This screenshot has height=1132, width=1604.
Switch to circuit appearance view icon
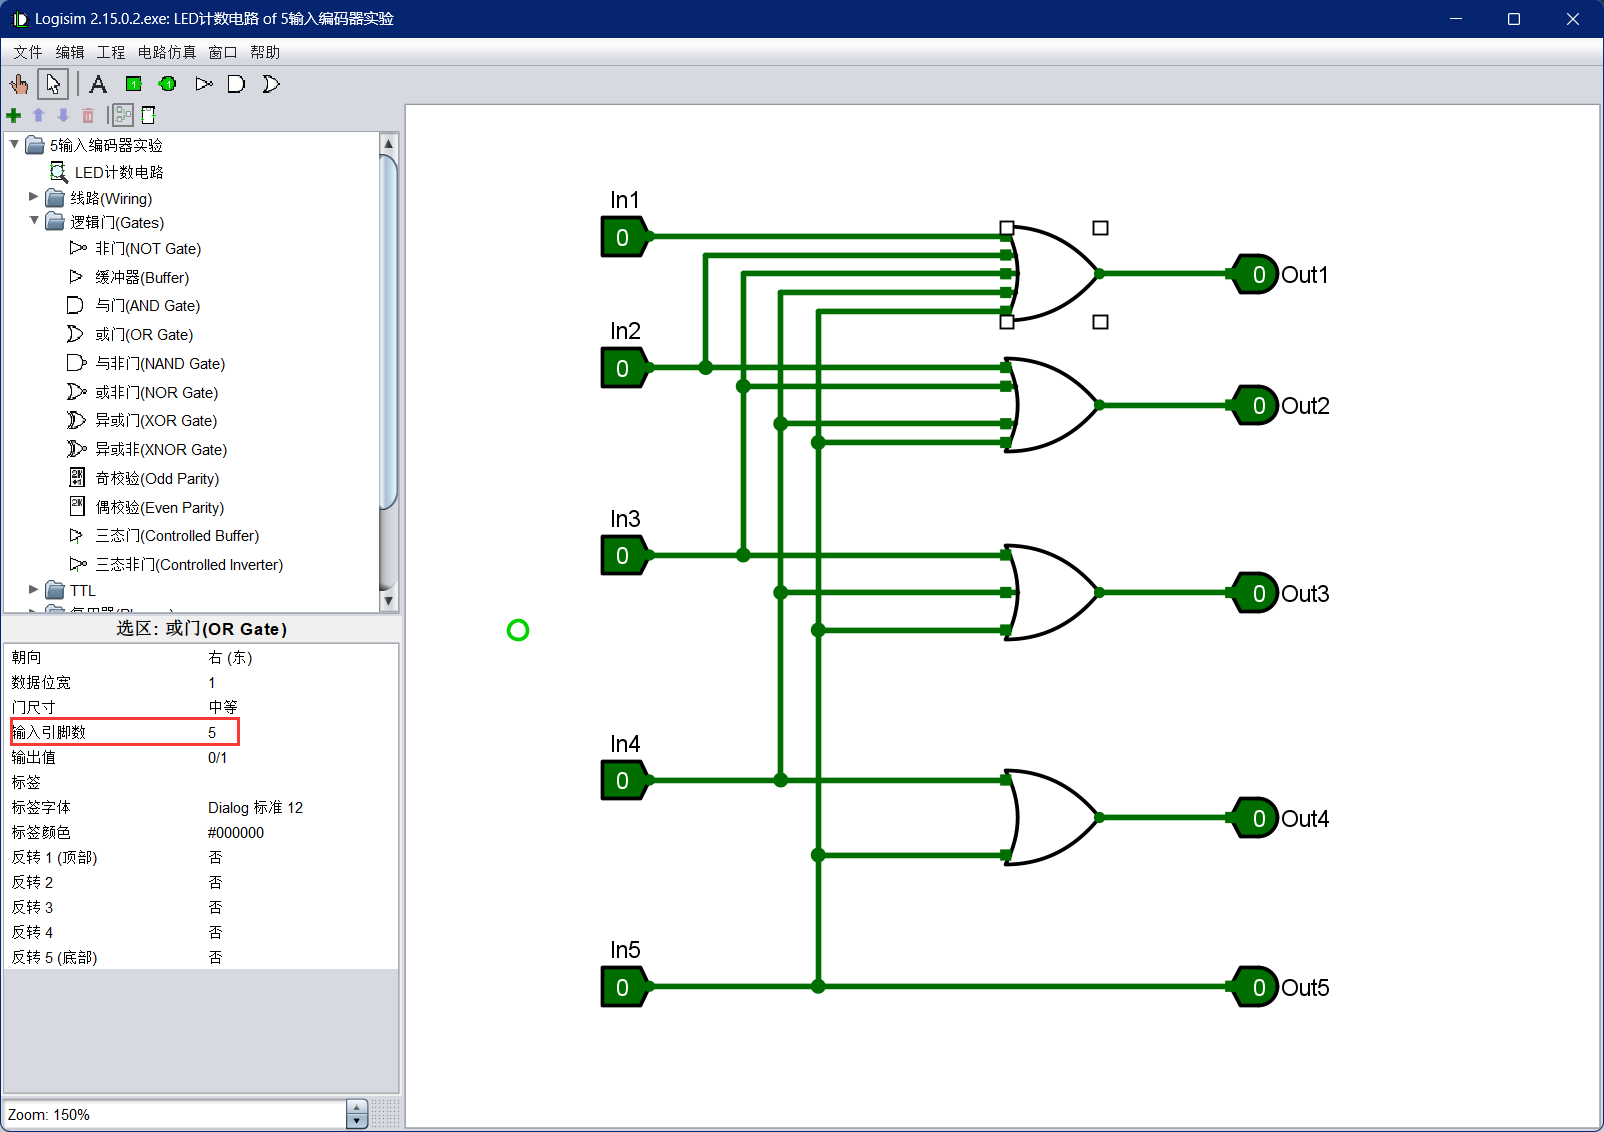tap(148, 115)
